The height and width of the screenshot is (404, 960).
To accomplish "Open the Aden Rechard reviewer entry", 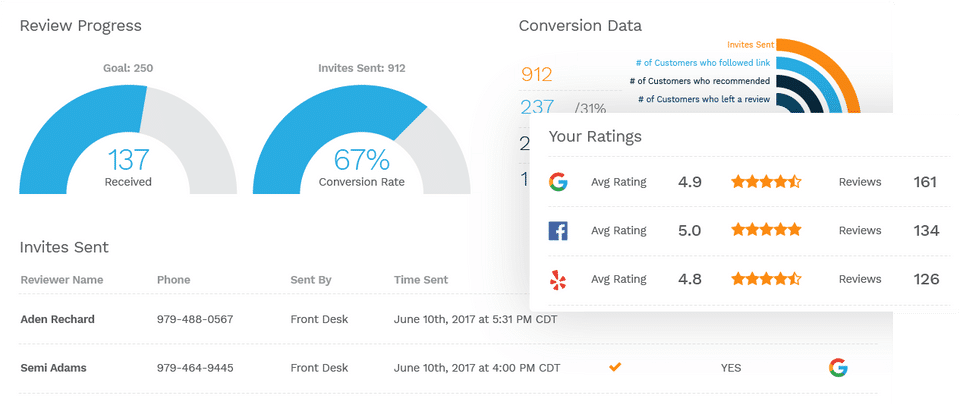I will (58, 320).
